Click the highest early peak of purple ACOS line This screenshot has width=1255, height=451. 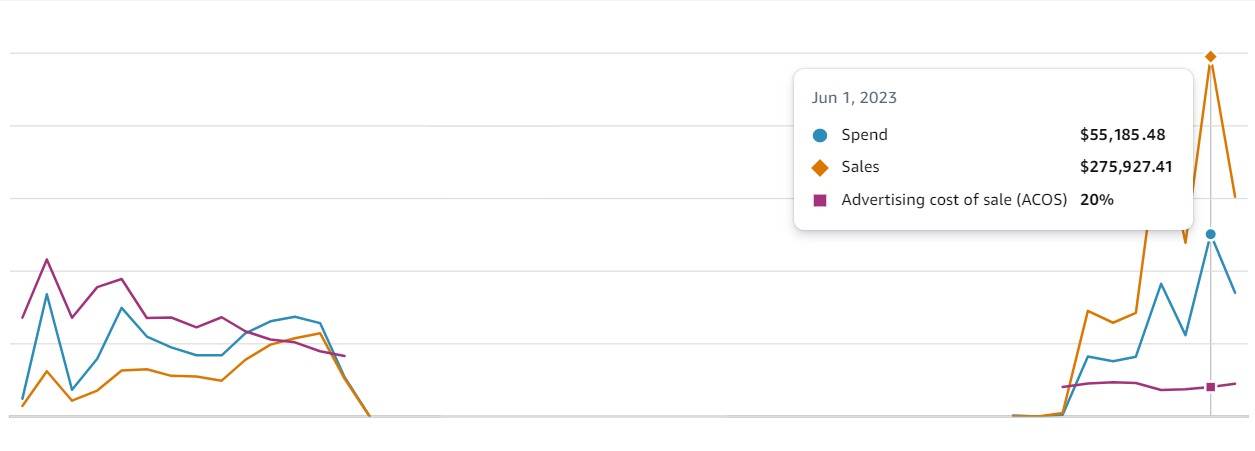(x=47, y=260)
